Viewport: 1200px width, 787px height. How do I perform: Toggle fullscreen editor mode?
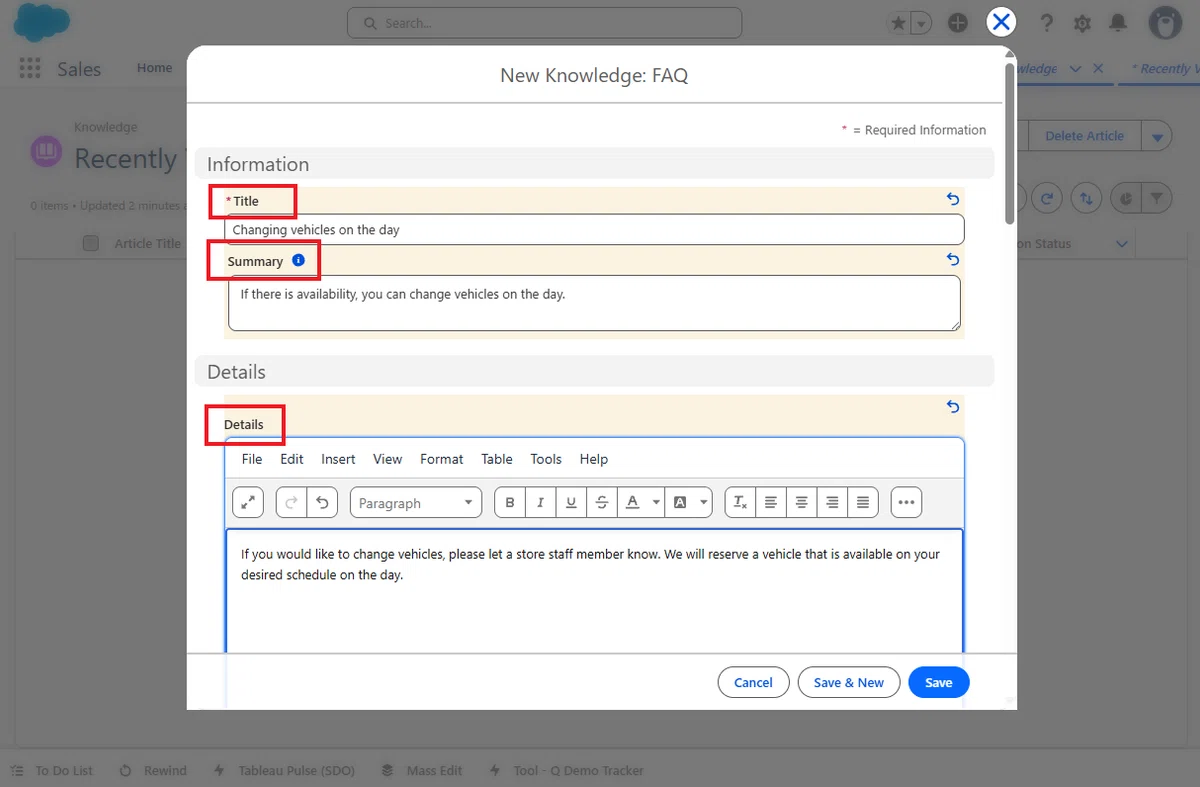pos(248,502)
